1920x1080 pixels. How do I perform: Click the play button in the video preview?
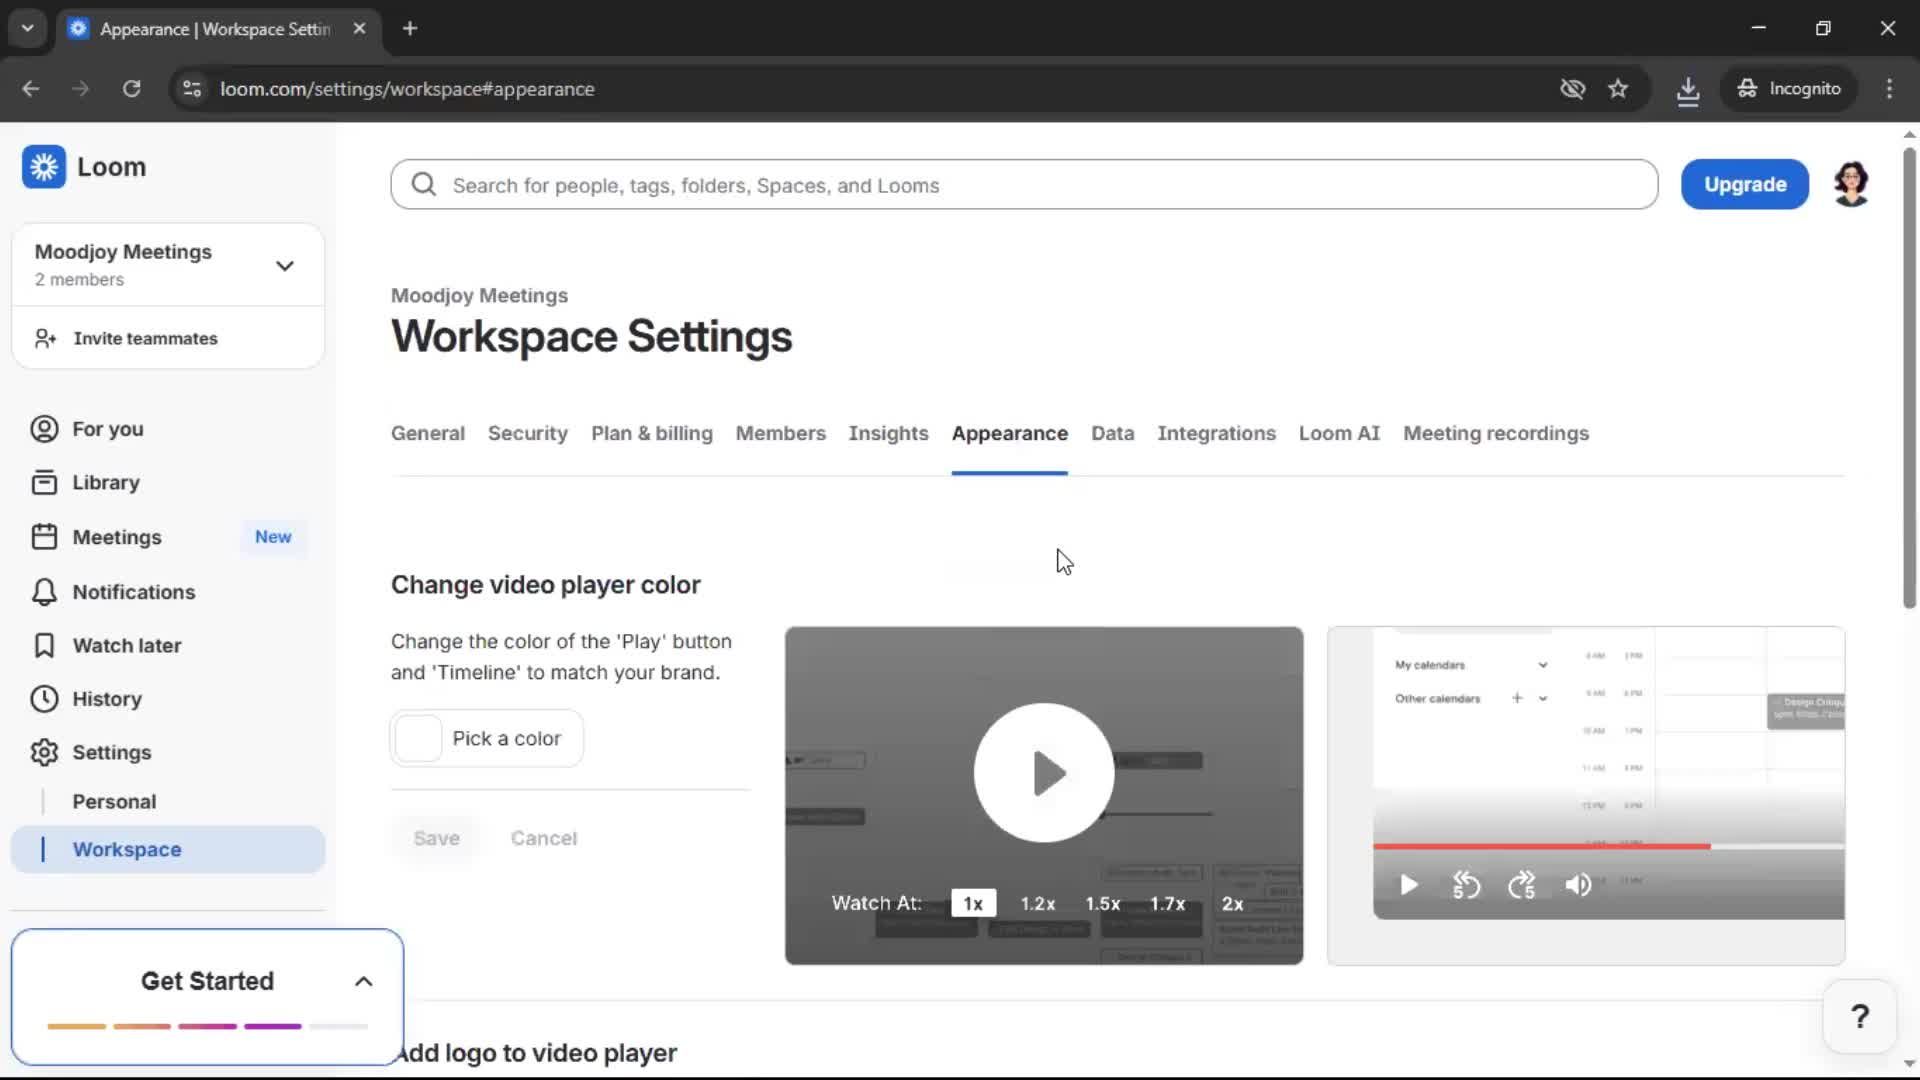[1043, 772]
